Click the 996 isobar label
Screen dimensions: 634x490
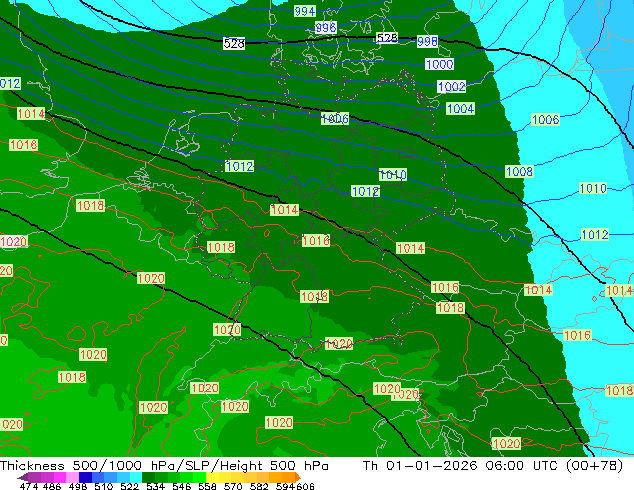point(326,27)
